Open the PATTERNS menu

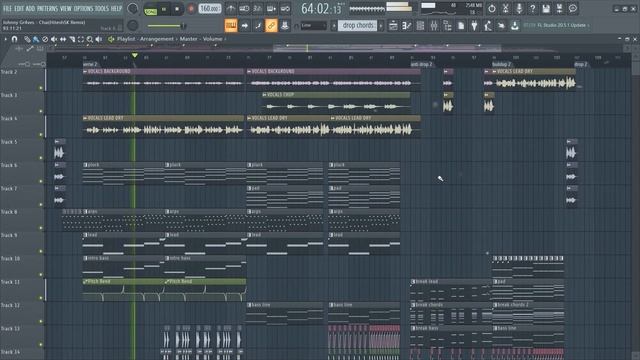tap(48, 8)
